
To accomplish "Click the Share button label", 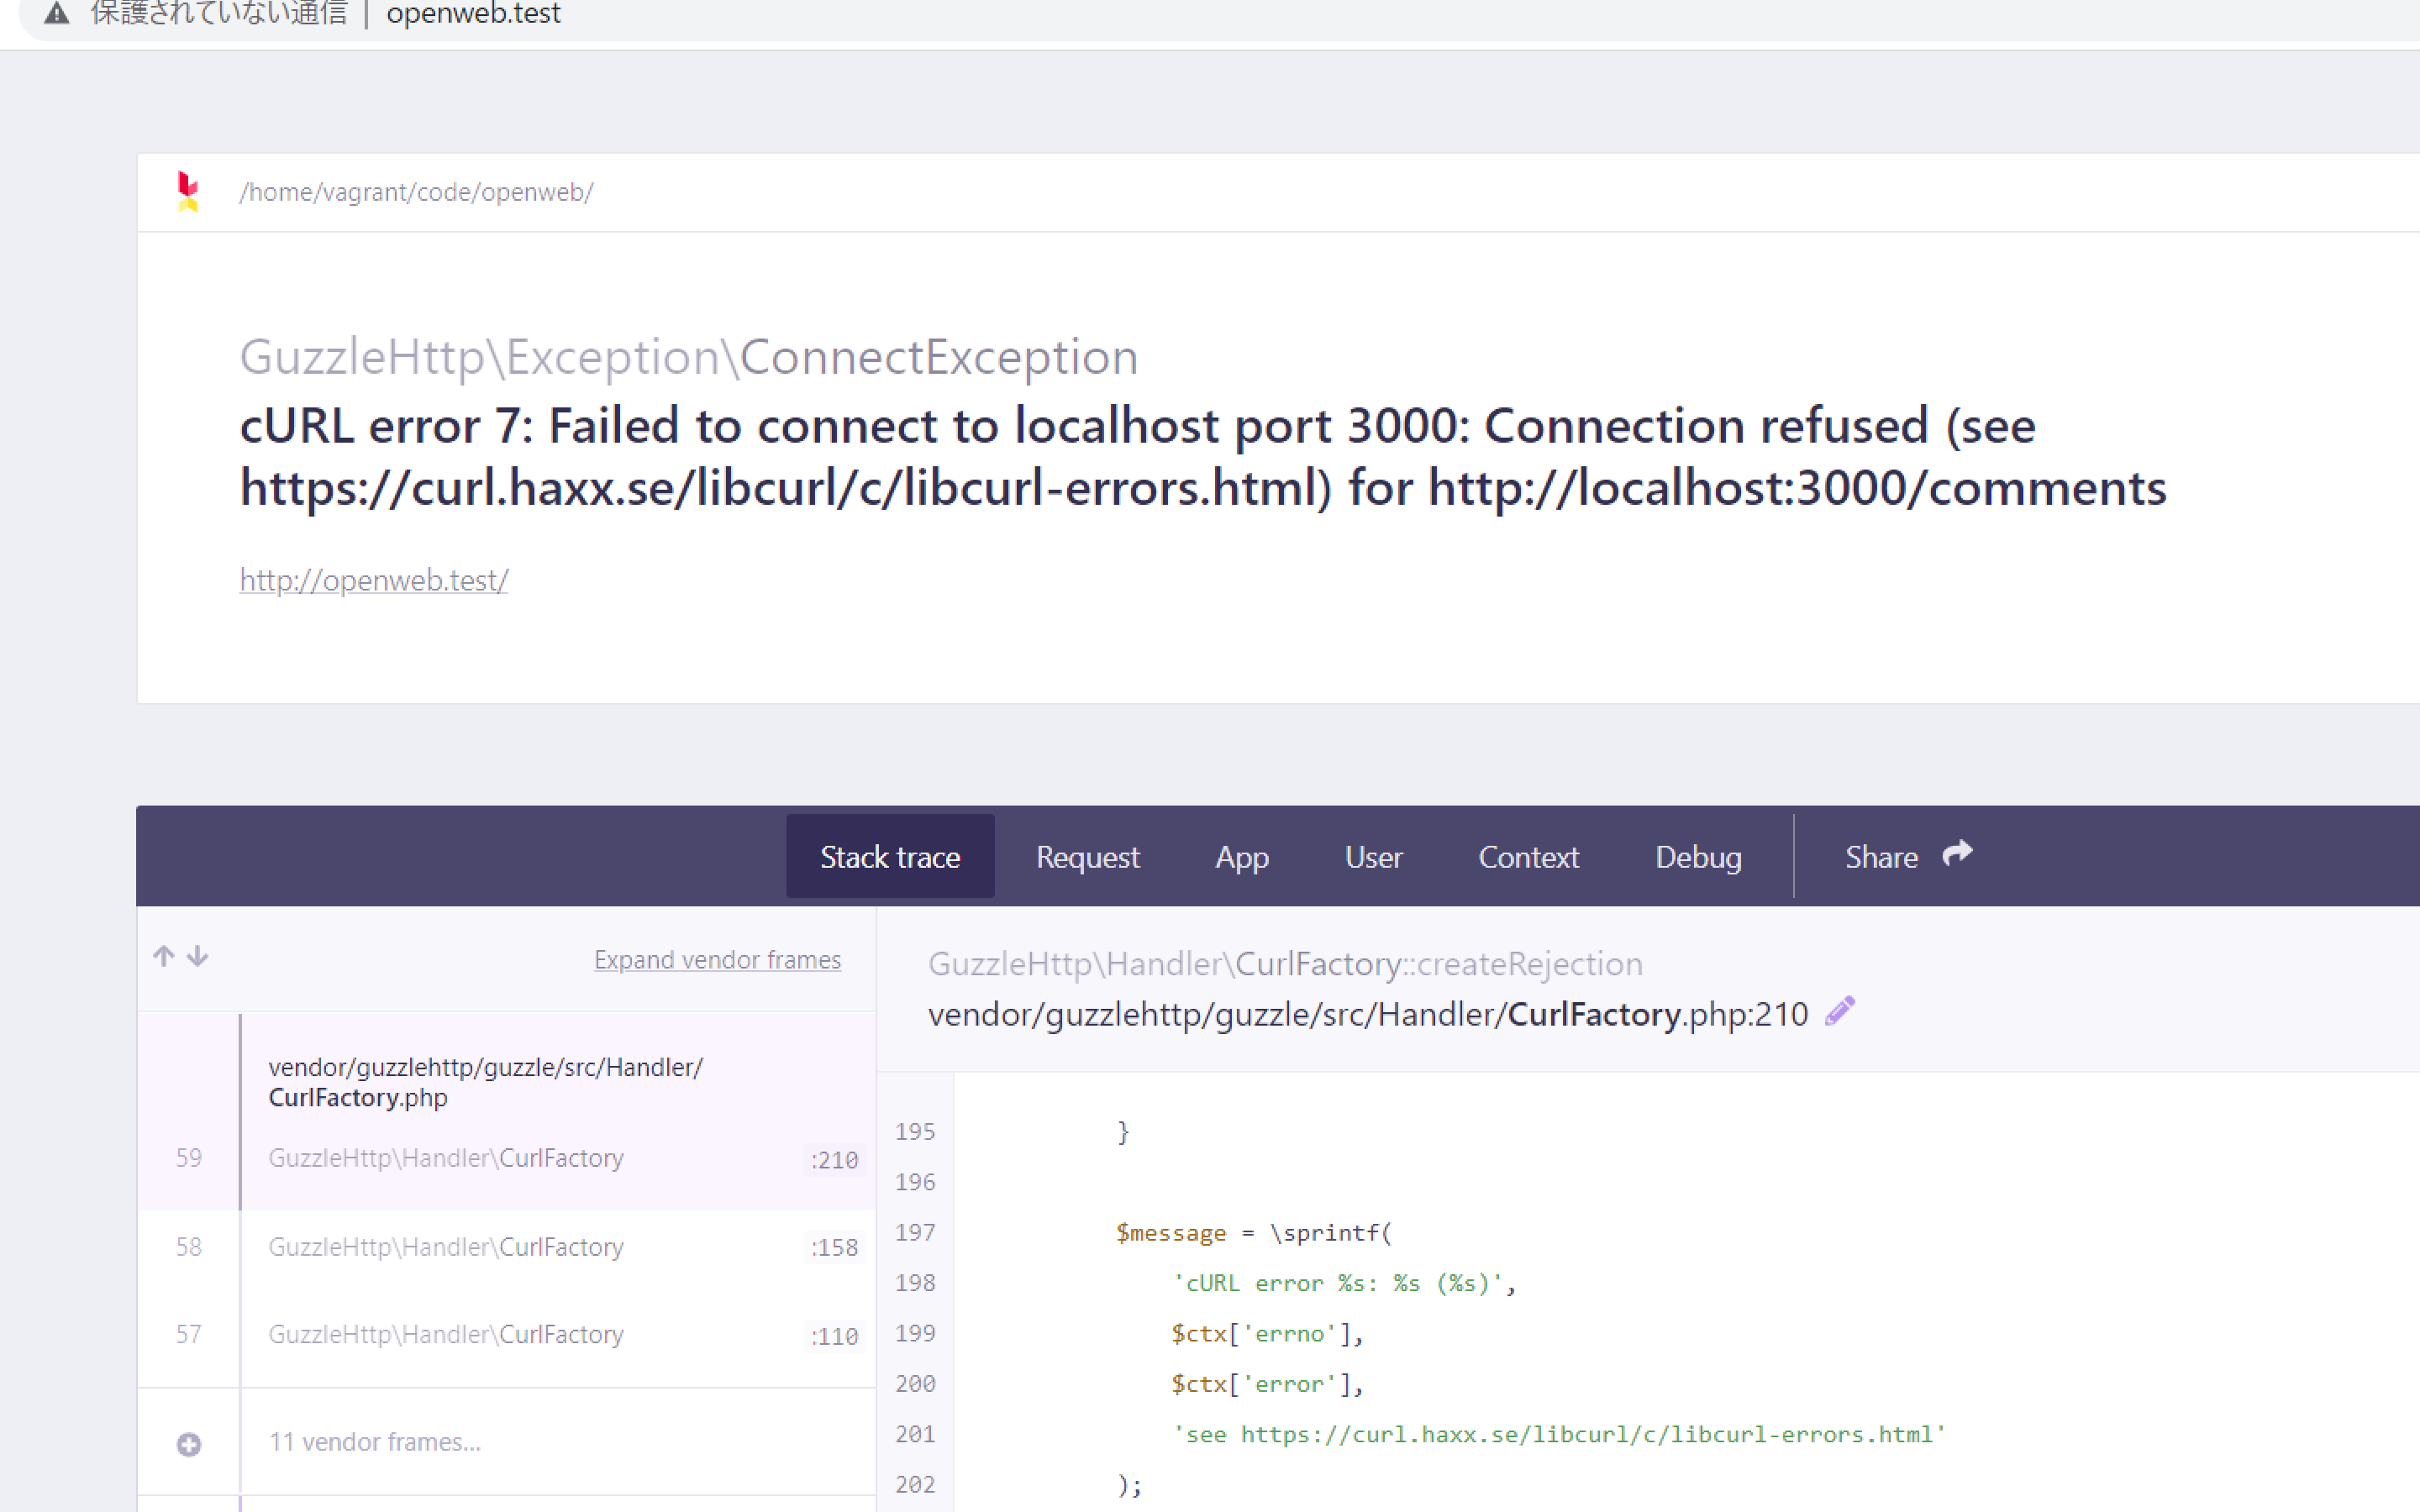I will [1881, 857].
